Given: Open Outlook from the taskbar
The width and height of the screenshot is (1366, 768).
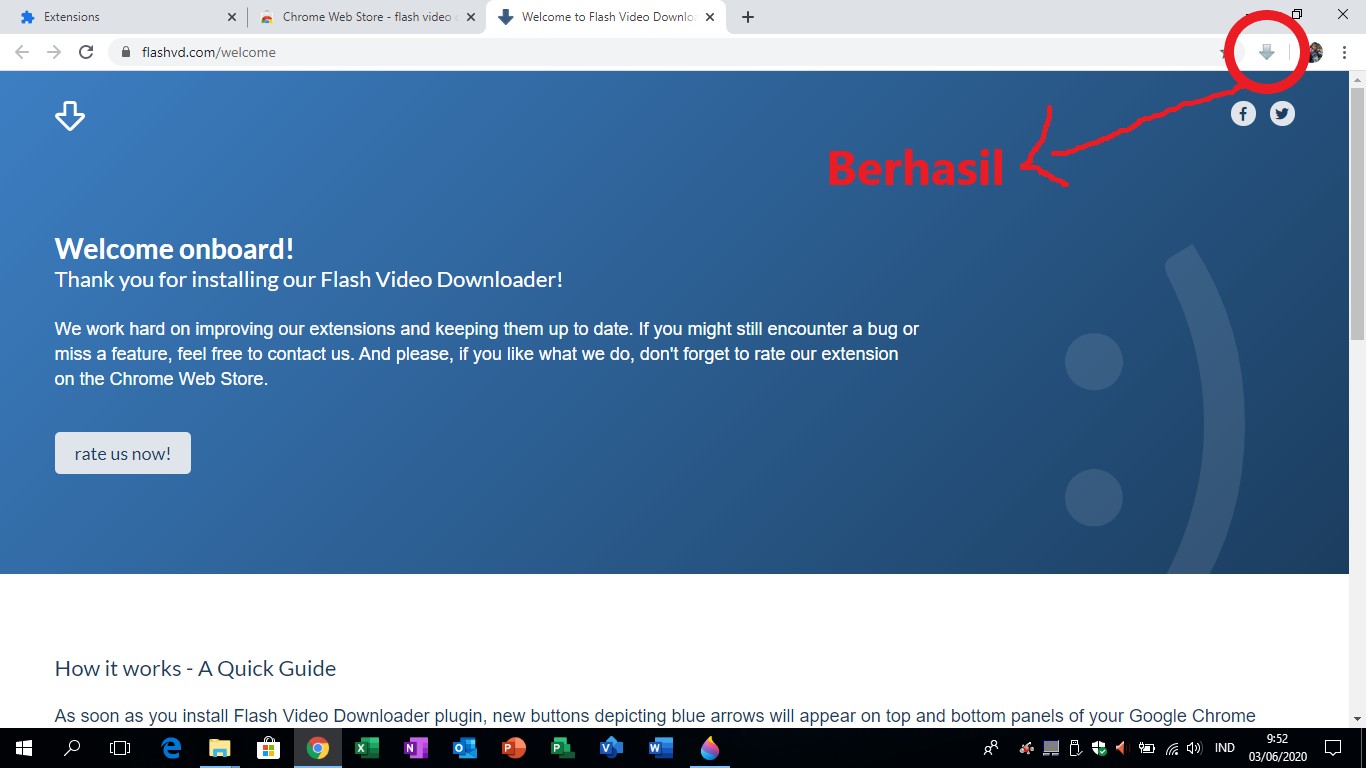Looking at the screenshot, I should point(465,748).
